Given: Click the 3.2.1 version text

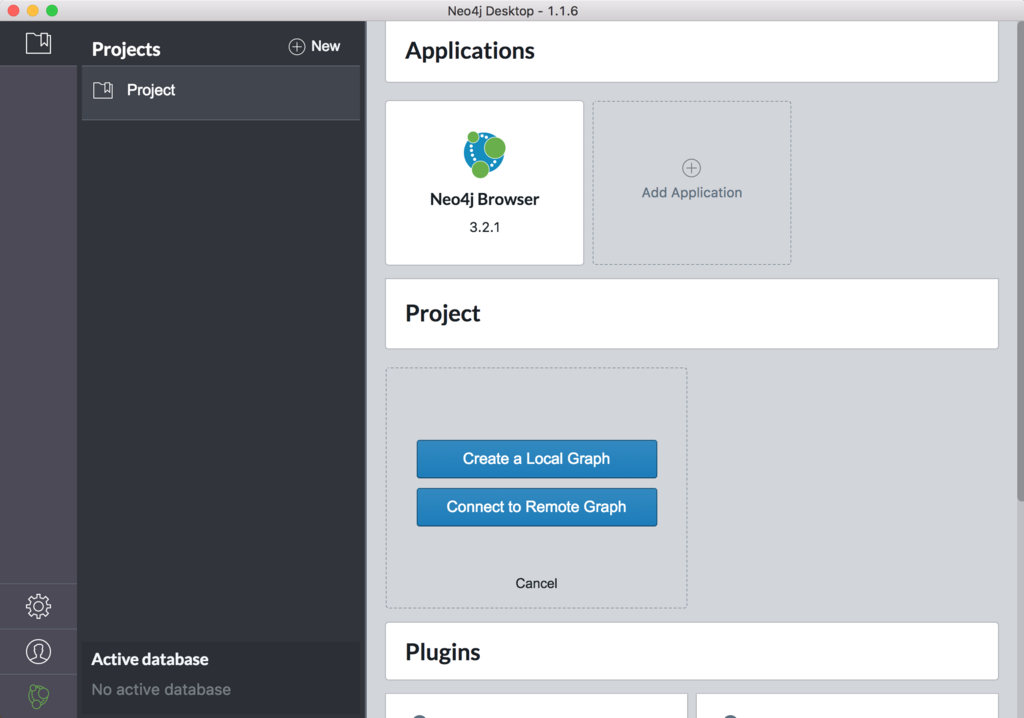Looking at the screenshot, I should (485, 227).
